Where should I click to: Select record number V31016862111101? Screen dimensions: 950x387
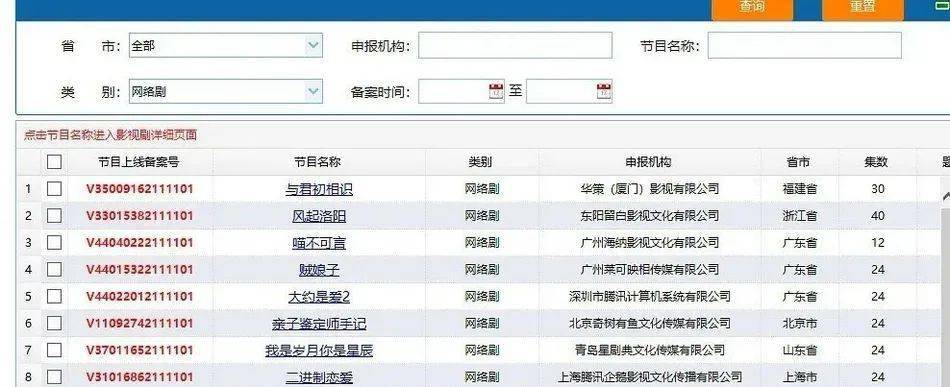pos(139,377)
